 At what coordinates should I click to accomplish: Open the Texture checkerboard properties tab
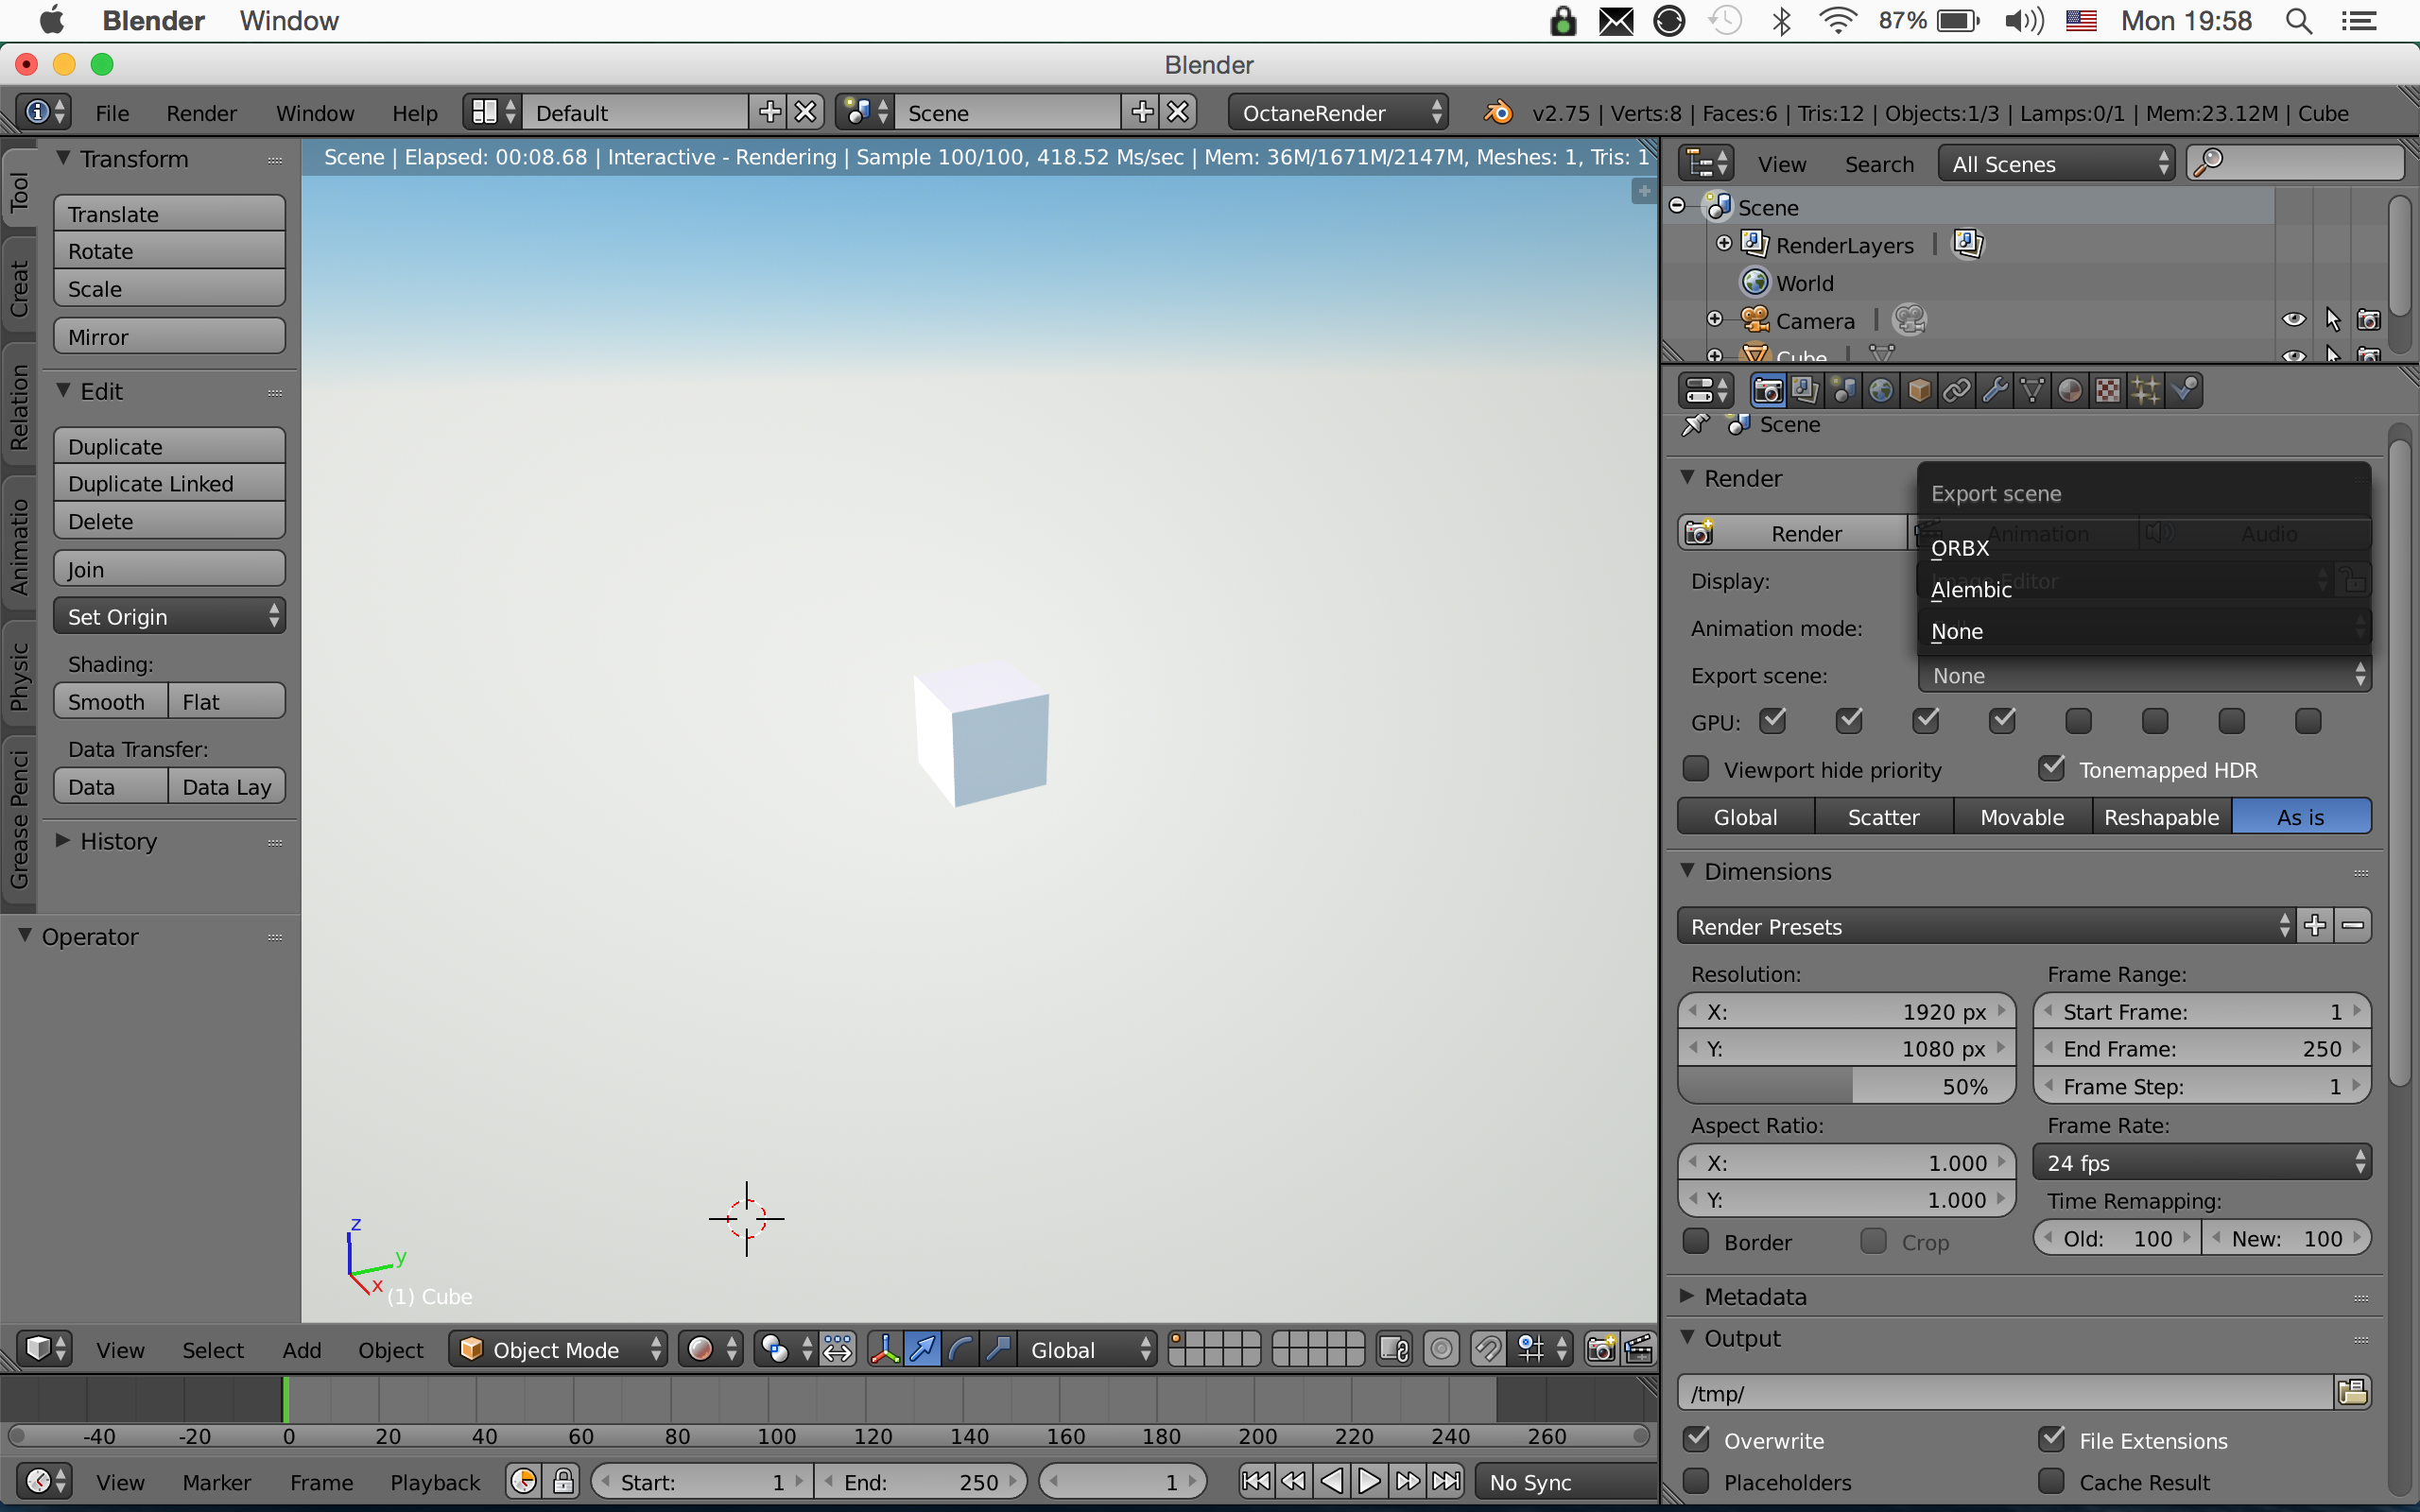point(2108,391)
